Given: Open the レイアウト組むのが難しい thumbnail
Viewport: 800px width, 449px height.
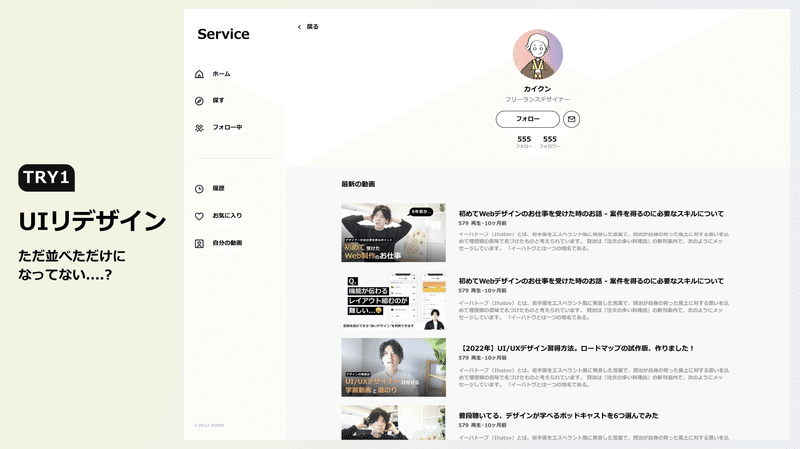Looking at the screenshot, I should point(393,301).
